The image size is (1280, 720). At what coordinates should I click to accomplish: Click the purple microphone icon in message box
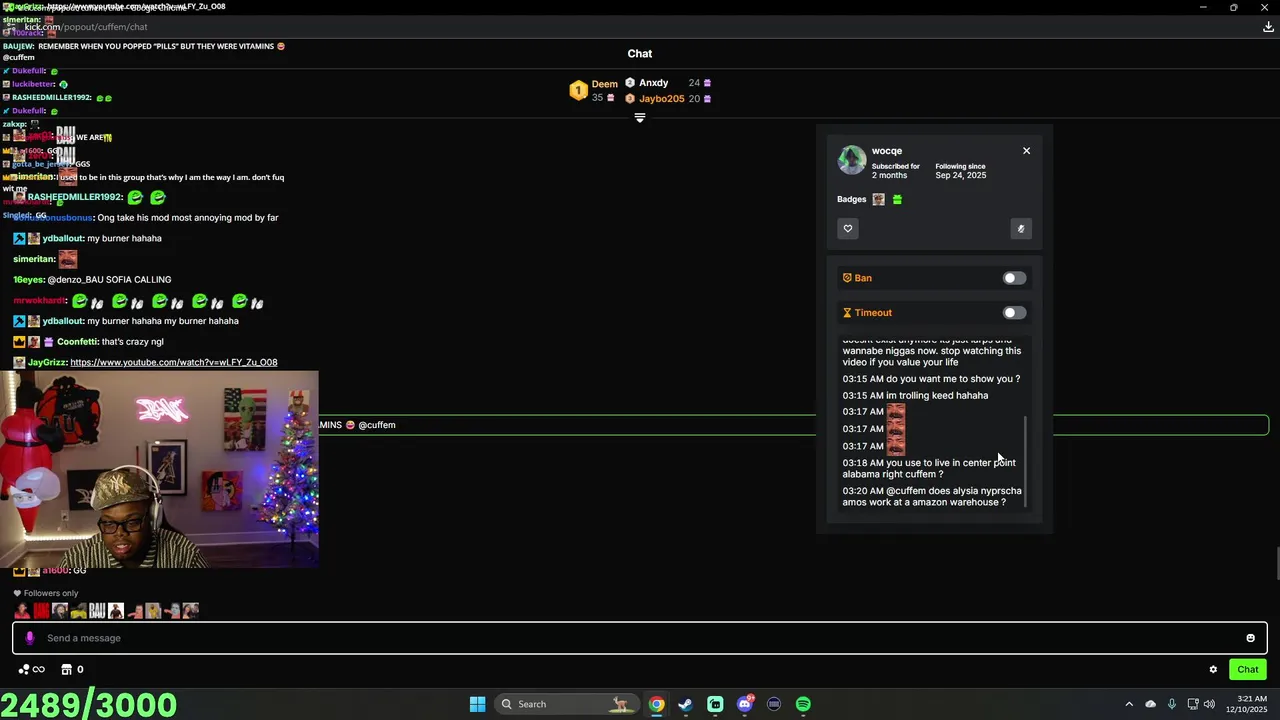coord(30,638)
